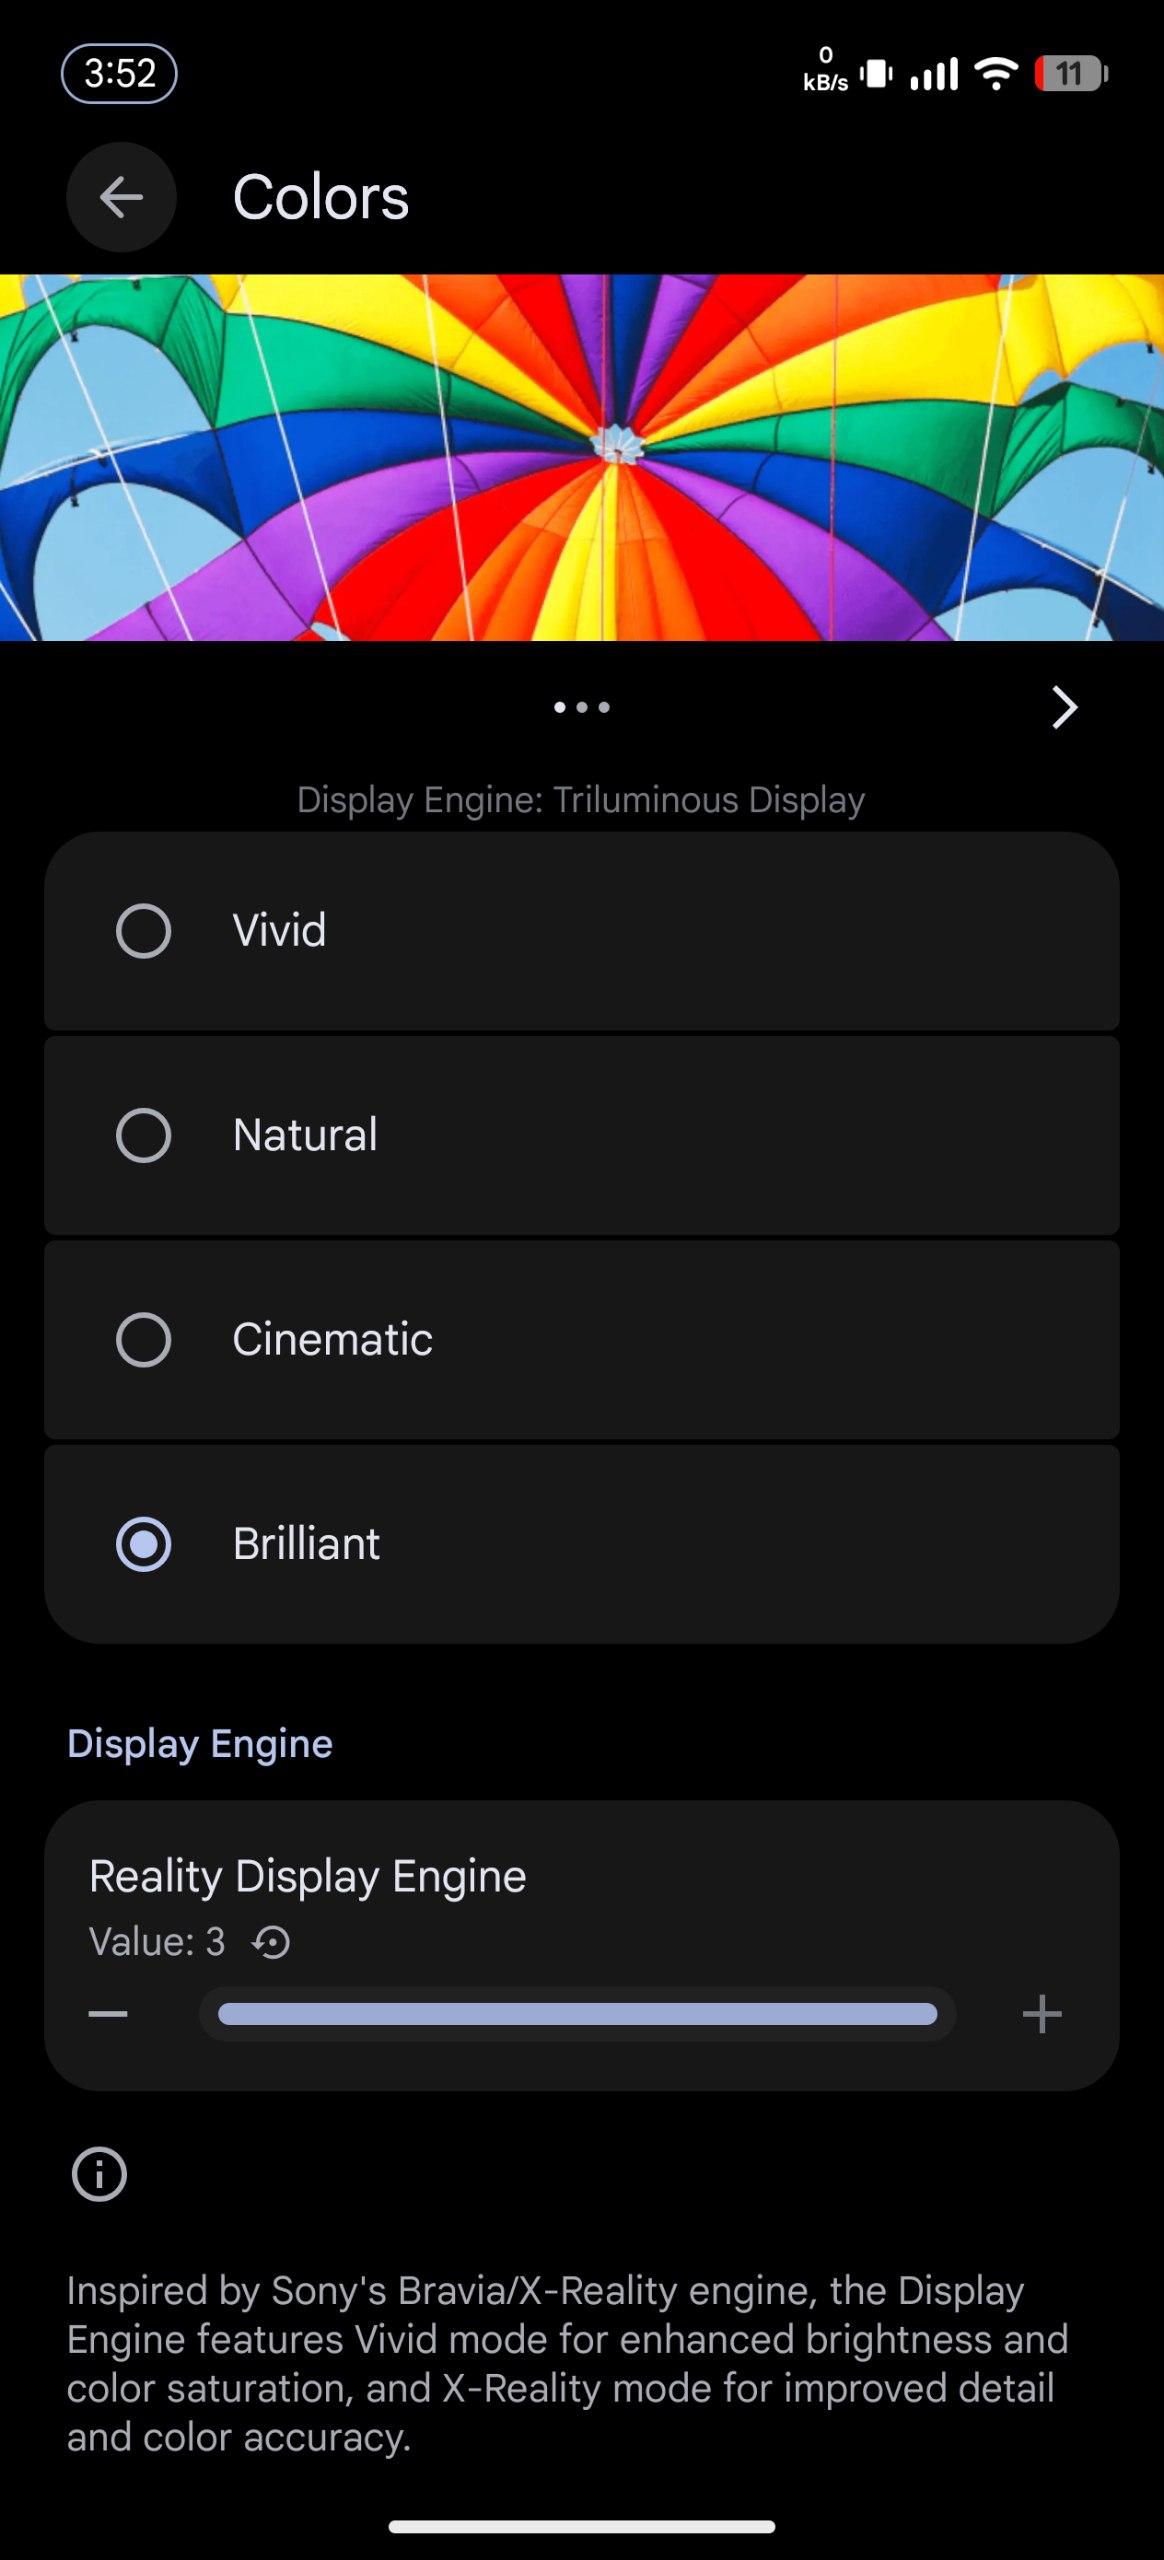The height and width of the screenshot is (2560, 1164).
Task: Tap the three-dot page indicator
Action: point(581,707)
